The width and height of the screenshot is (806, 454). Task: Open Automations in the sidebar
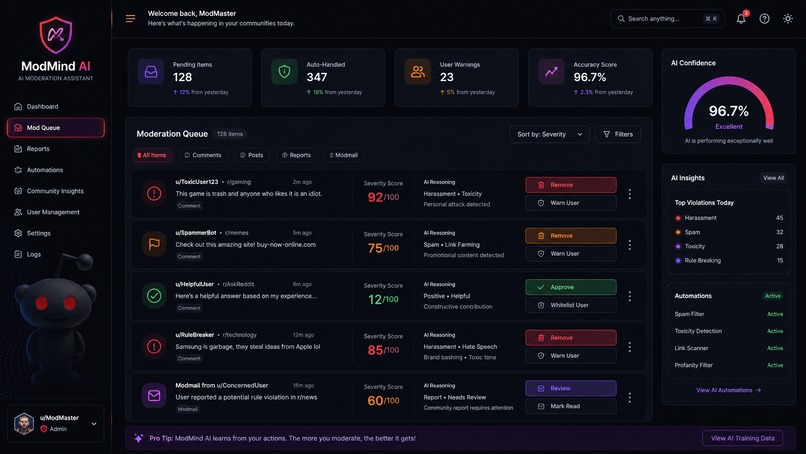point(56,170)
